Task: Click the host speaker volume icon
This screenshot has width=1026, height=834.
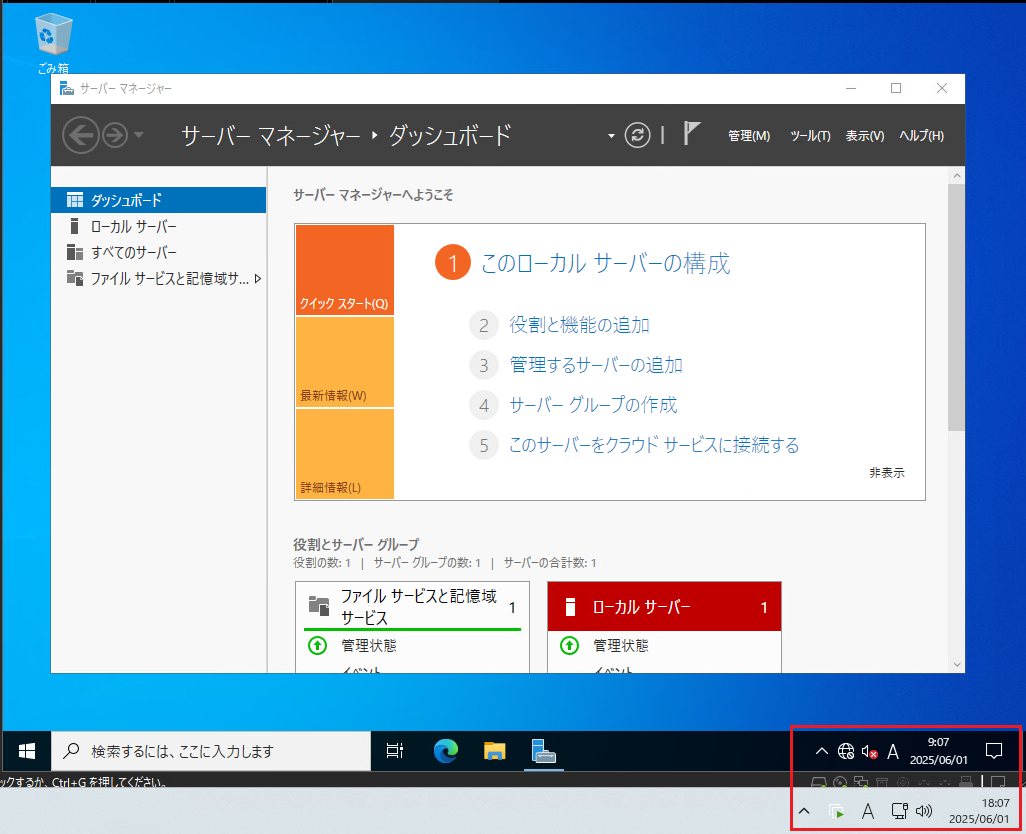Action: pyautogui.click(x=924, y=811)
